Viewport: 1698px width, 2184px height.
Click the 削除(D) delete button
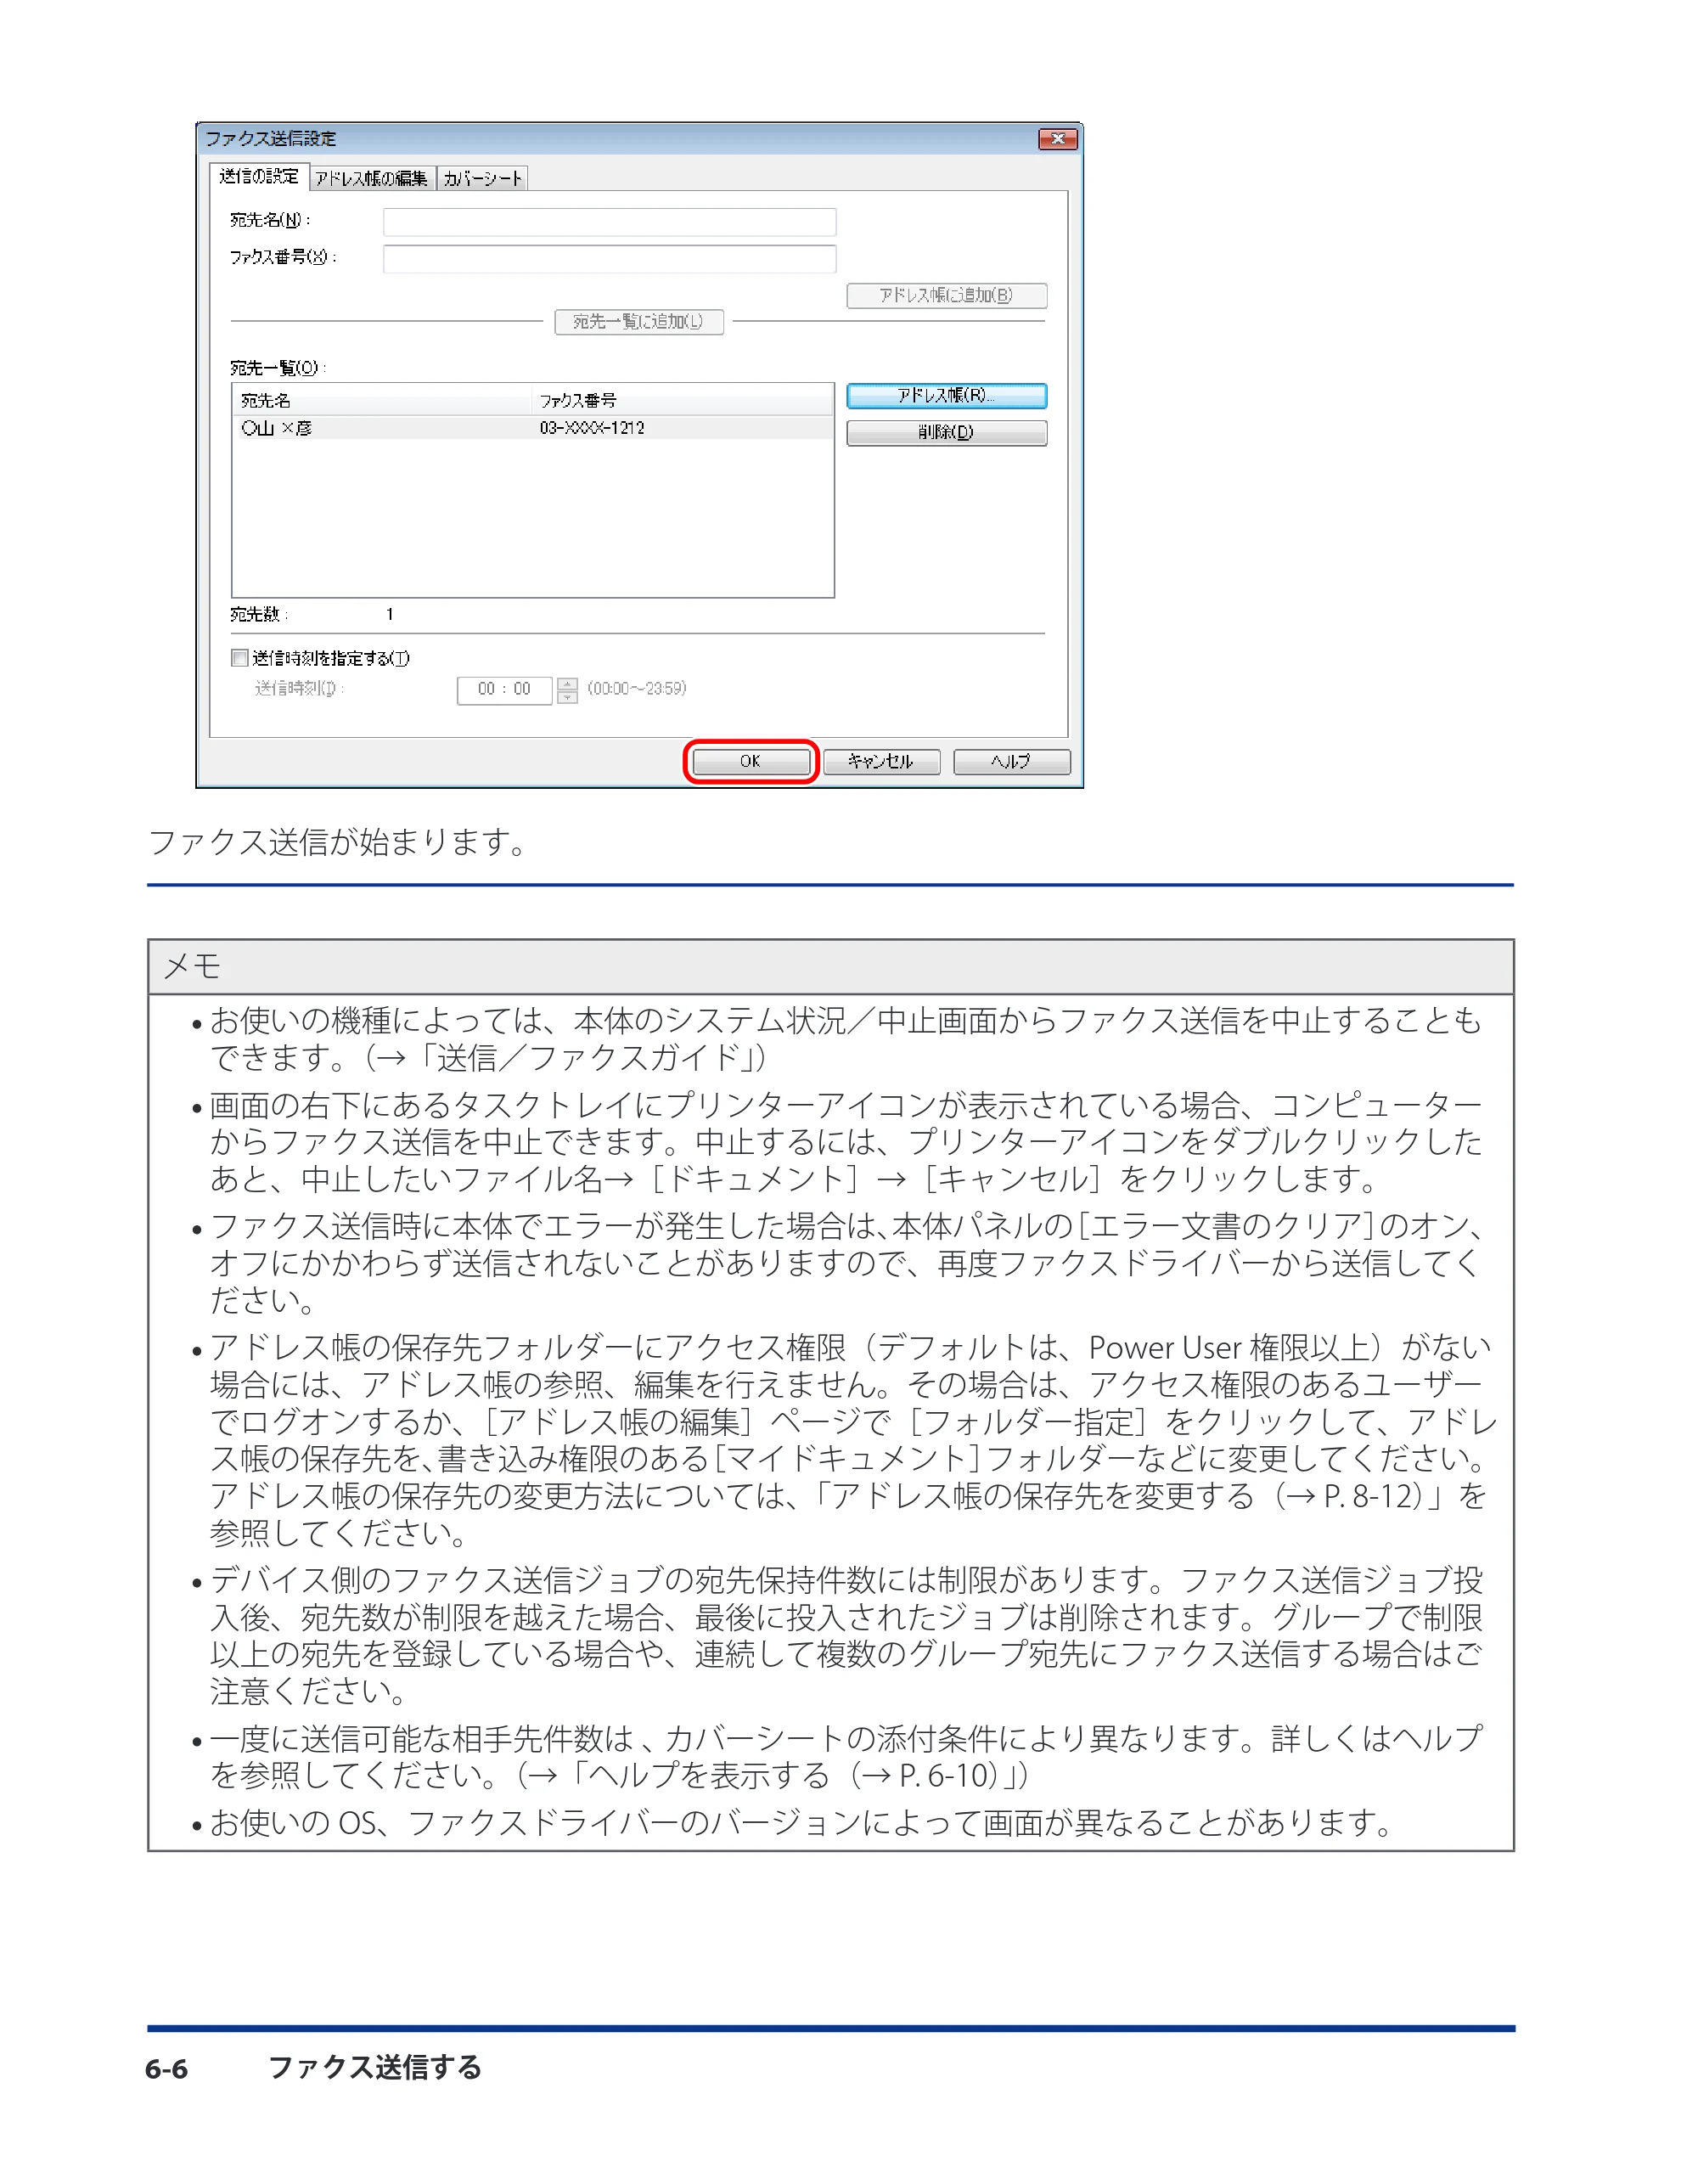(946, 432)
